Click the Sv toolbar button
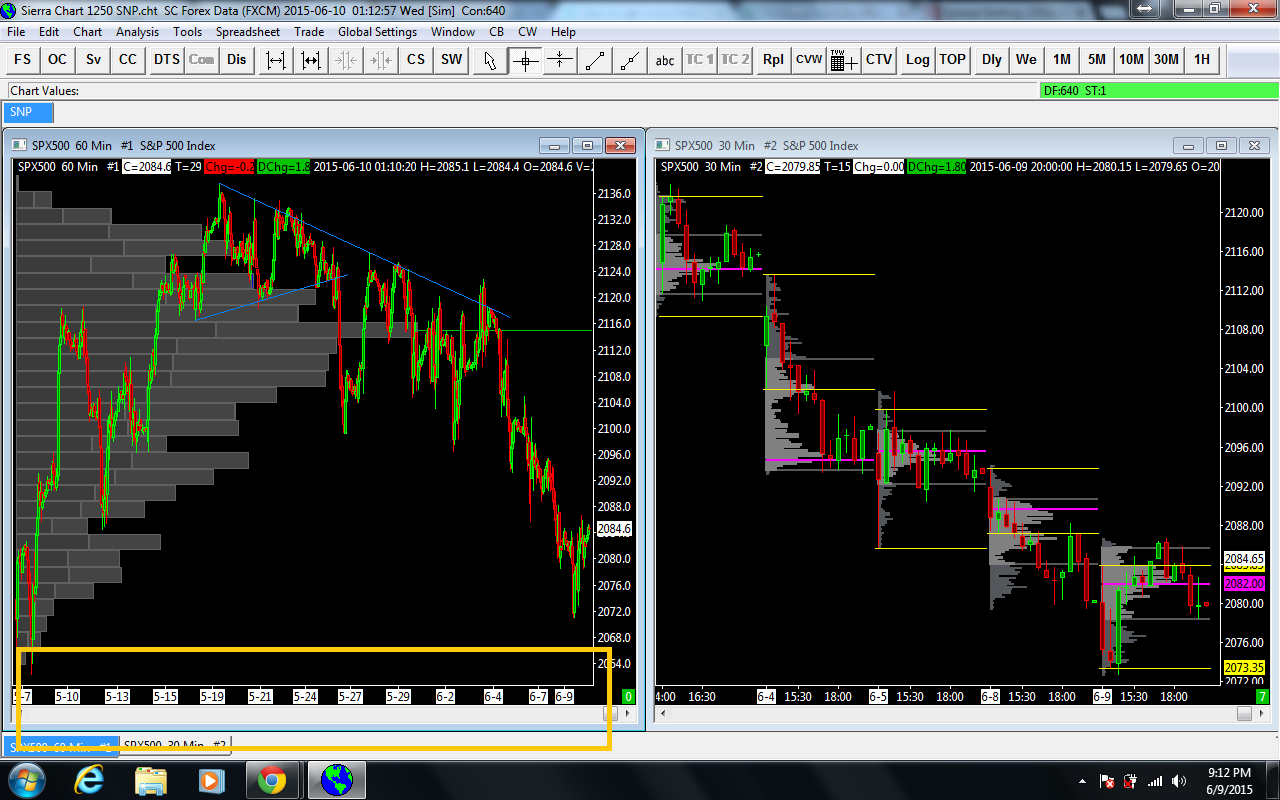Screen dimensions: 1280x800 click(x=93, y=59)
